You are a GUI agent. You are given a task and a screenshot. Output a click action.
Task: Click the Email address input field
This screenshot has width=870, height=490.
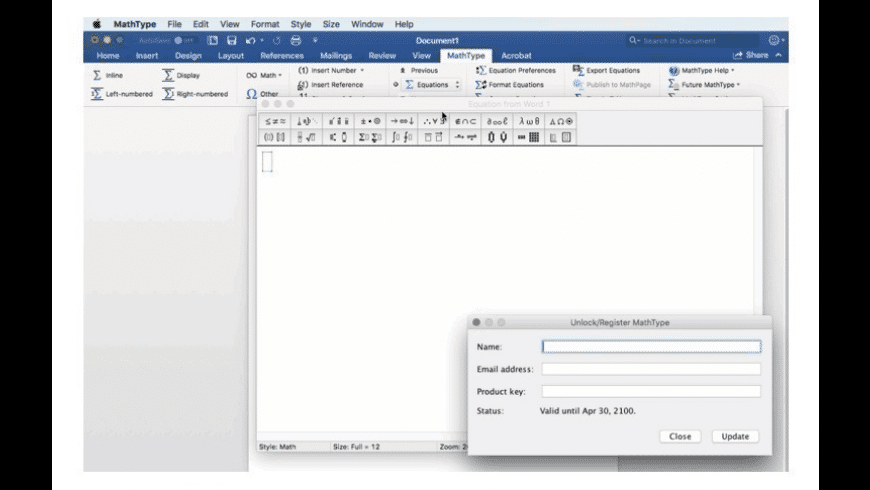click(x=651, y=369)
